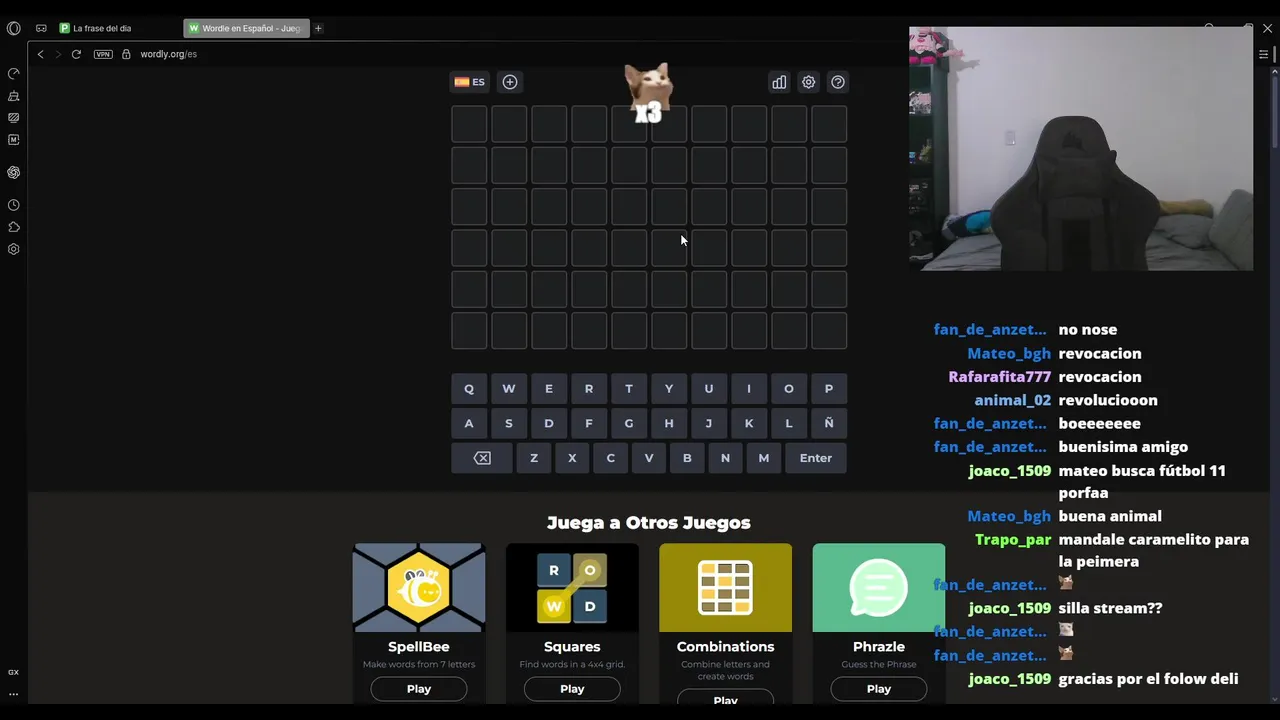Submit the guess with Enter key
Viewport: 1280px width, 720px height.
click(x=816, y=458)
